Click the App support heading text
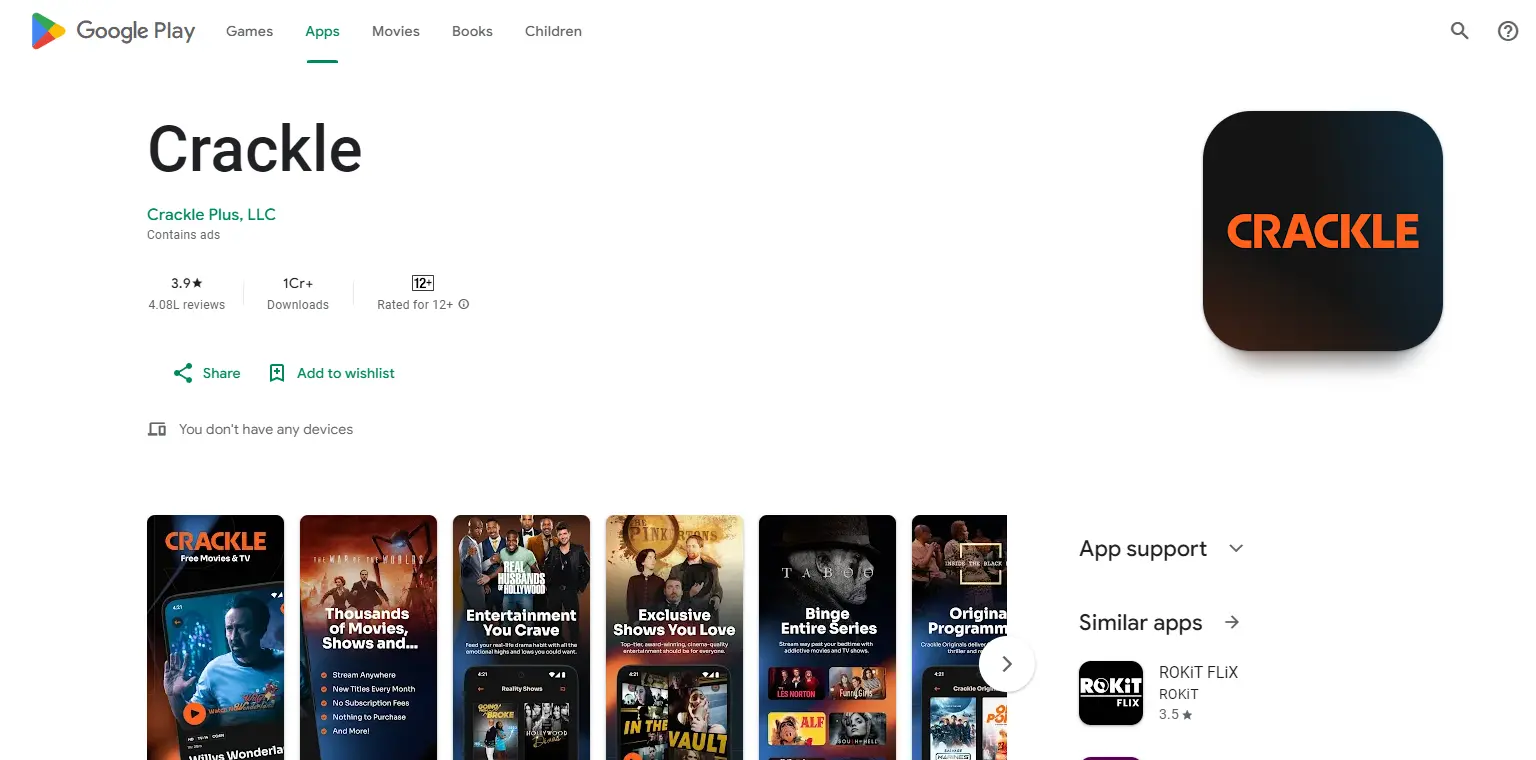 pyautogui.click(x=1143, y=548)
